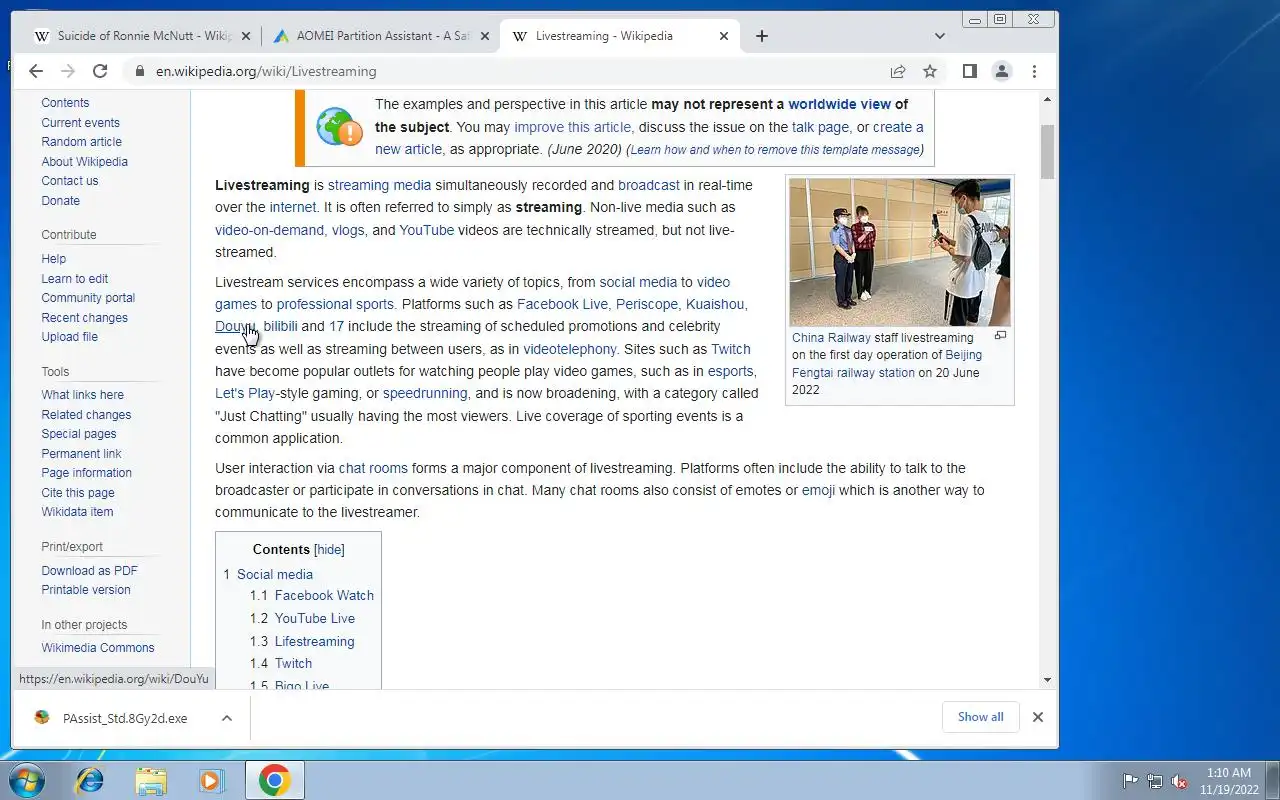
Task: Open Cite this page link
Action: tap(78, 492)
